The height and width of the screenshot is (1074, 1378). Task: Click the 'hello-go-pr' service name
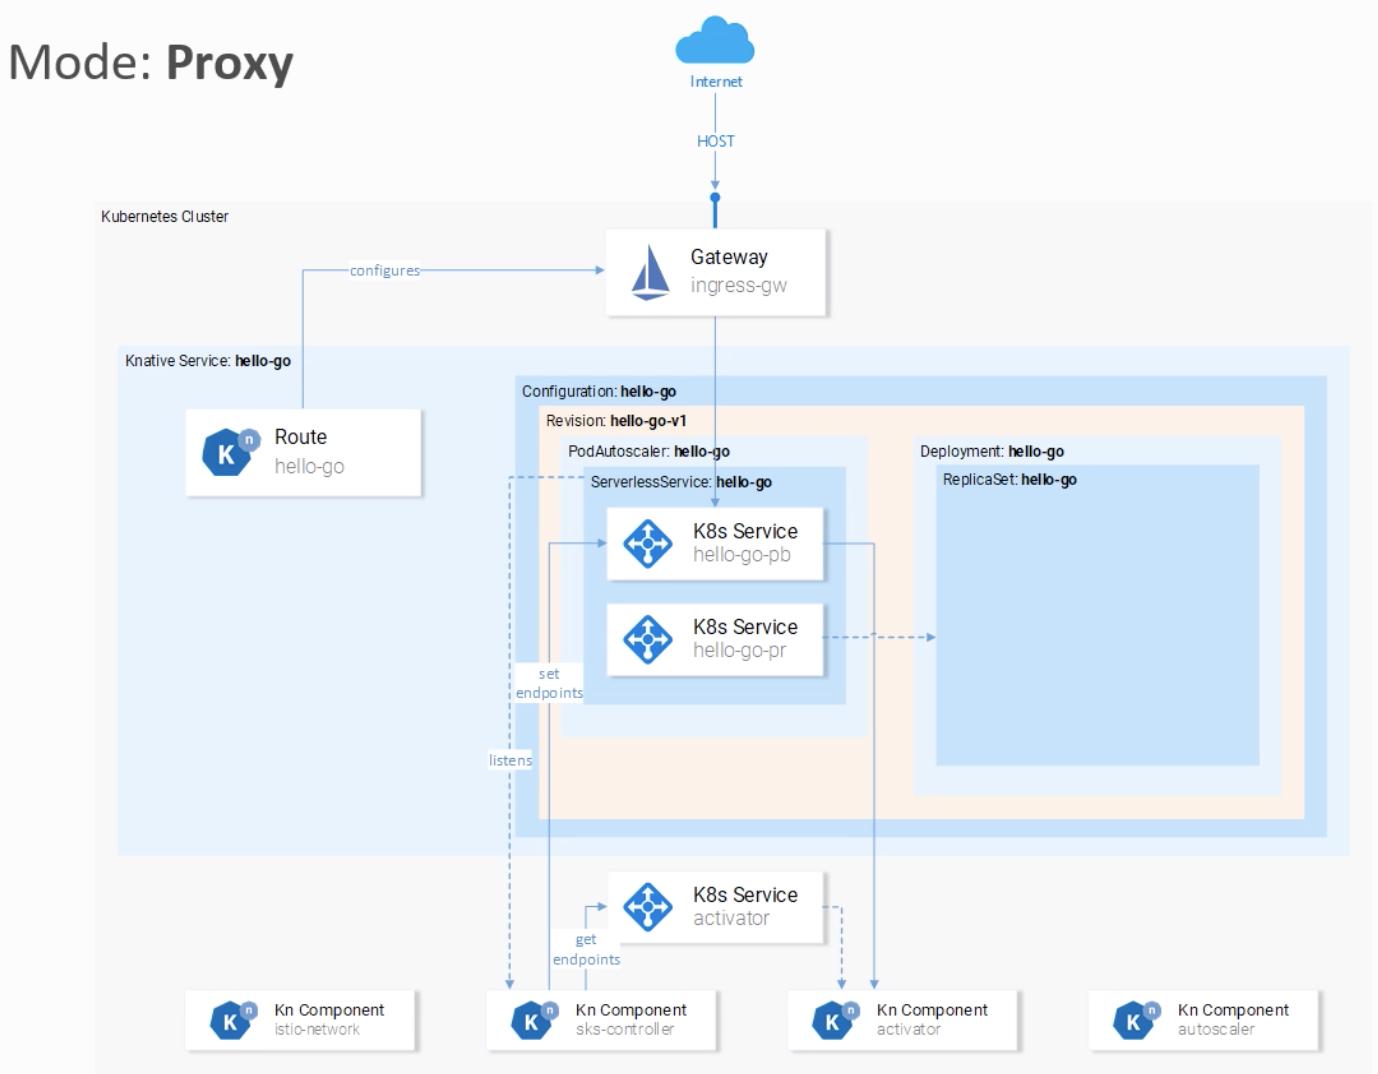(x=740, y=650)
